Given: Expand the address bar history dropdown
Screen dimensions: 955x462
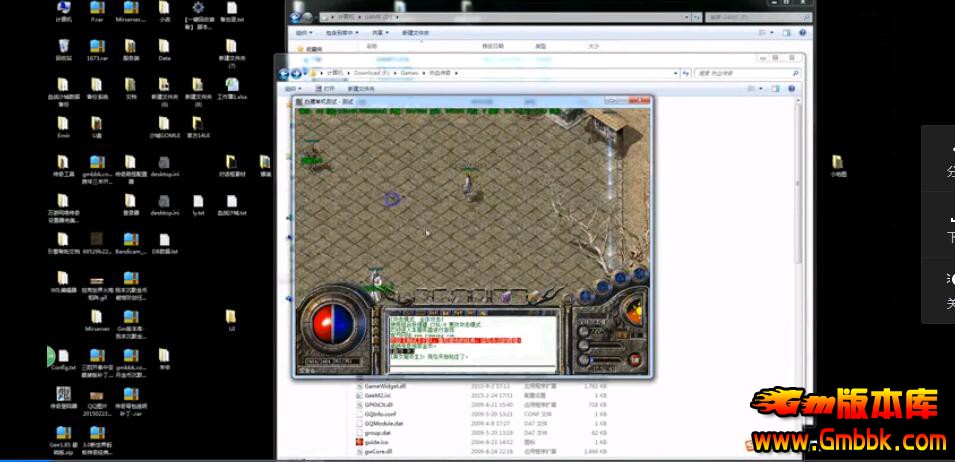Looking at the screenshot, I should point(676,73).
